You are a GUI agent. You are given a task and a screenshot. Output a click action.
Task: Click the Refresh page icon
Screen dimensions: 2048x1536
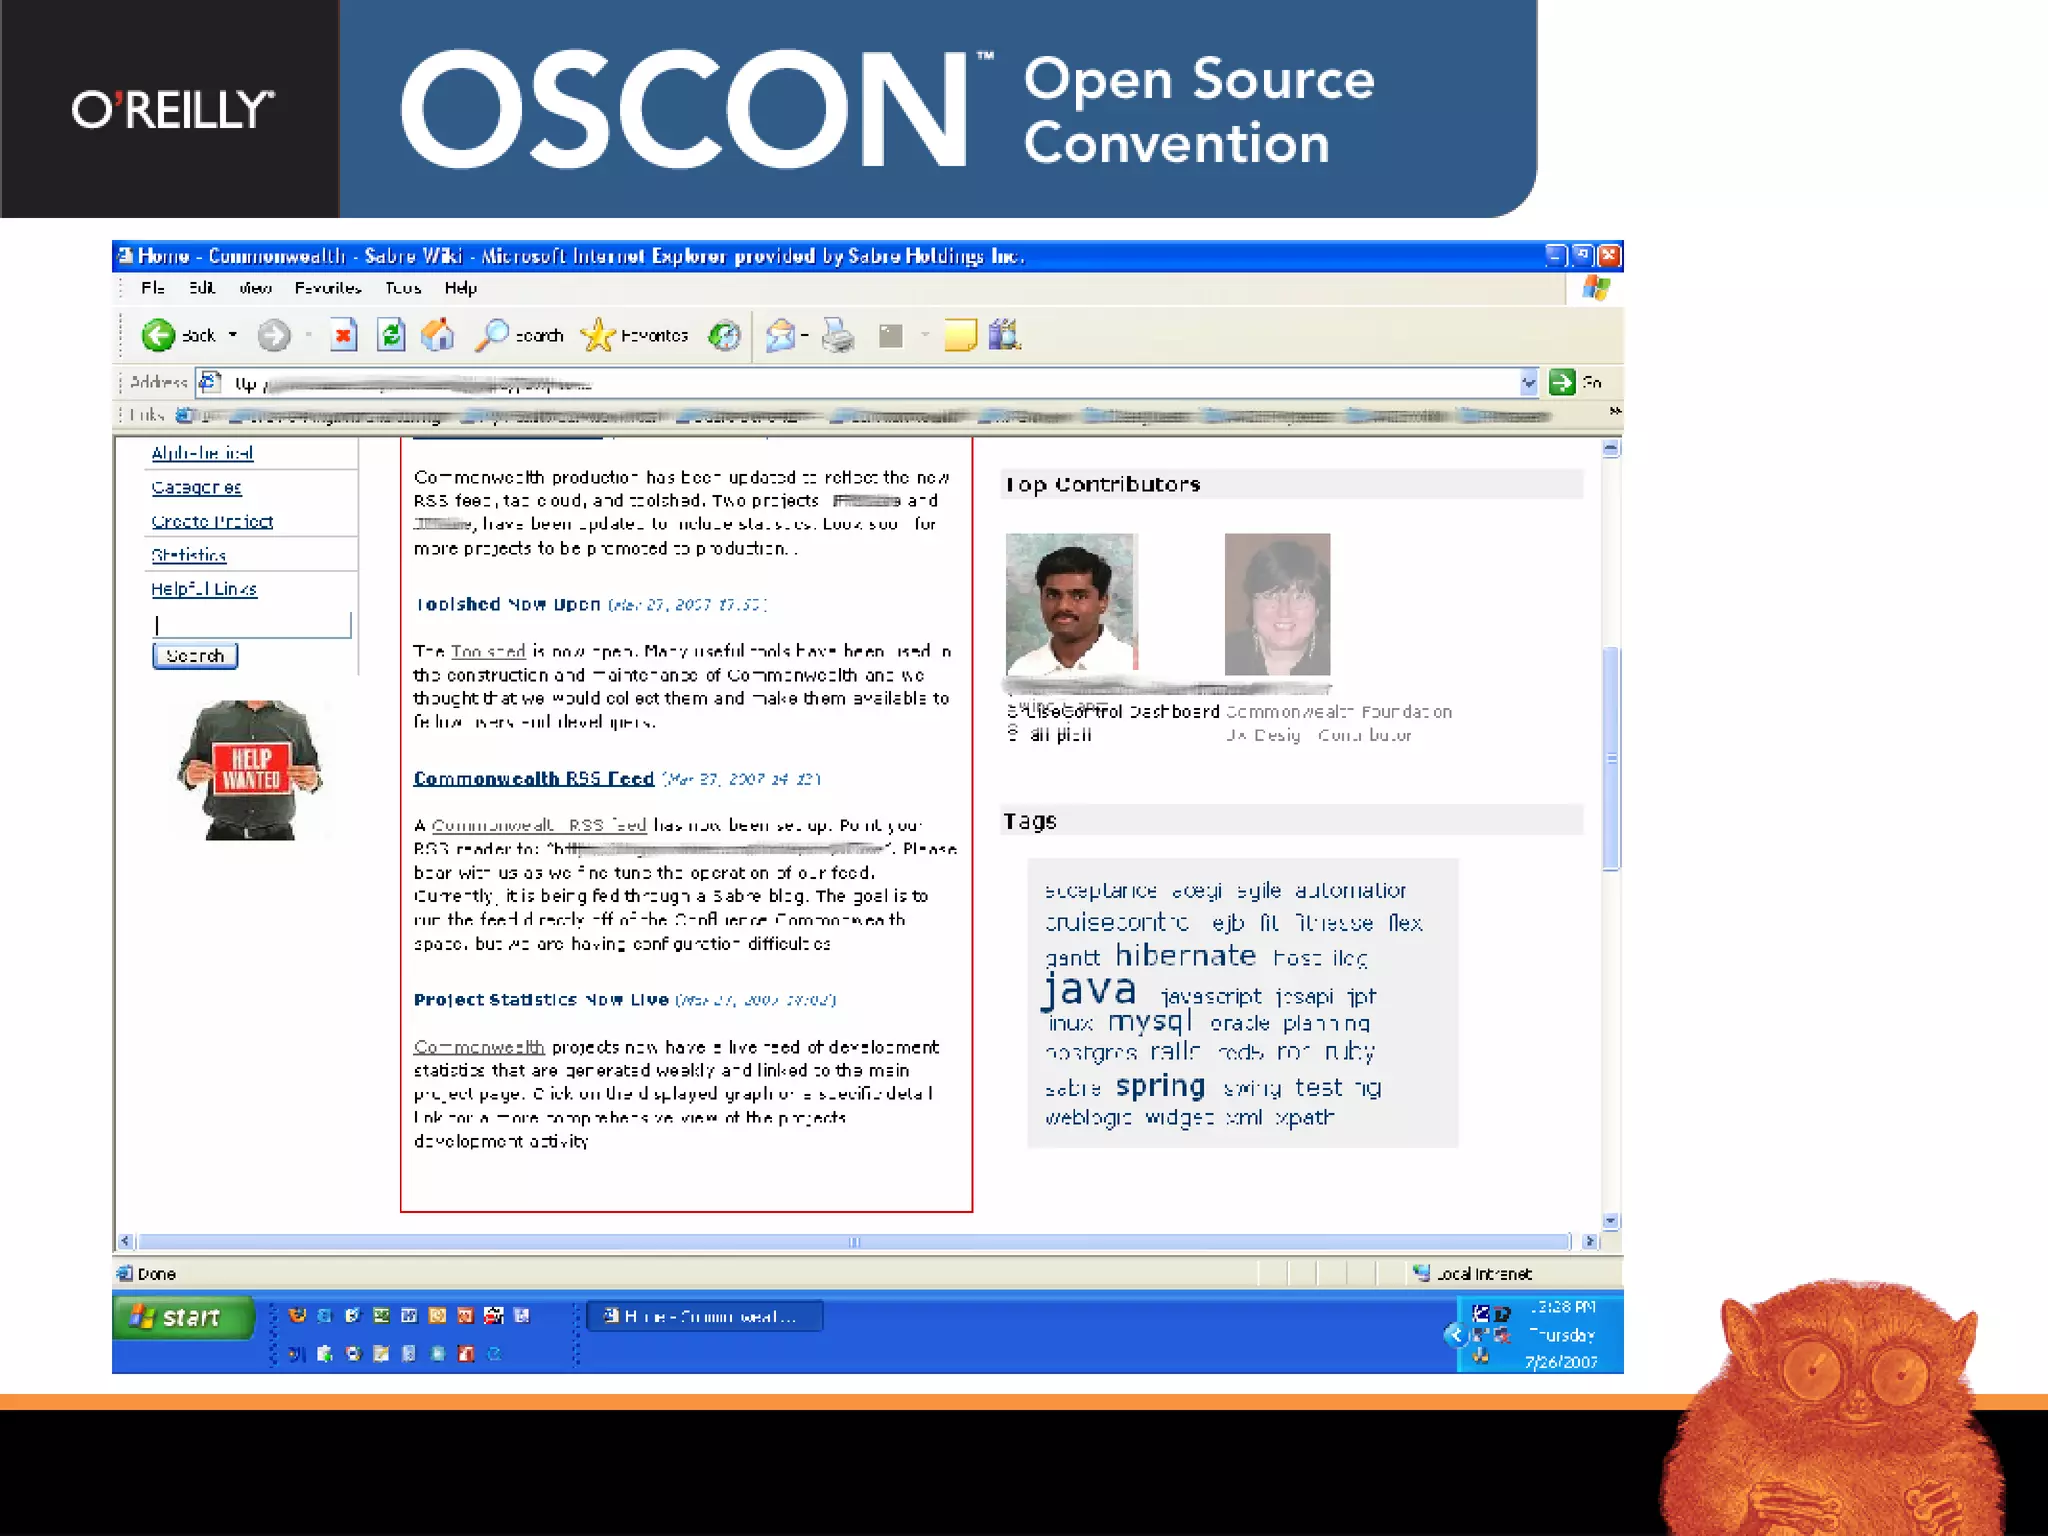391,335
